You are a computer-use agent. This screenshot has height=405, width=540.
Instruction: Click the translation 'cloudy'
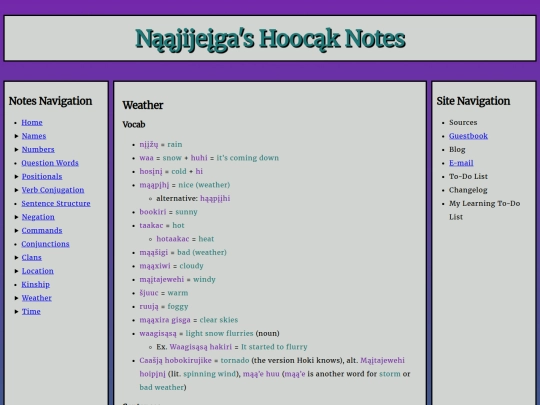(x=191, y=266)
